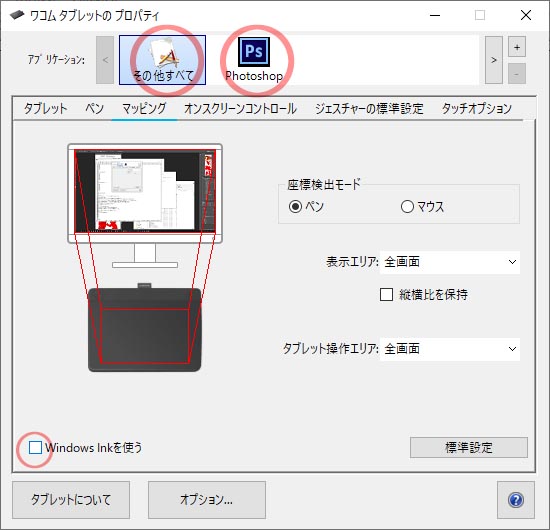Minimize the Wacom properties window
This screenshot has width=550, height=530.
pos(435,15)
